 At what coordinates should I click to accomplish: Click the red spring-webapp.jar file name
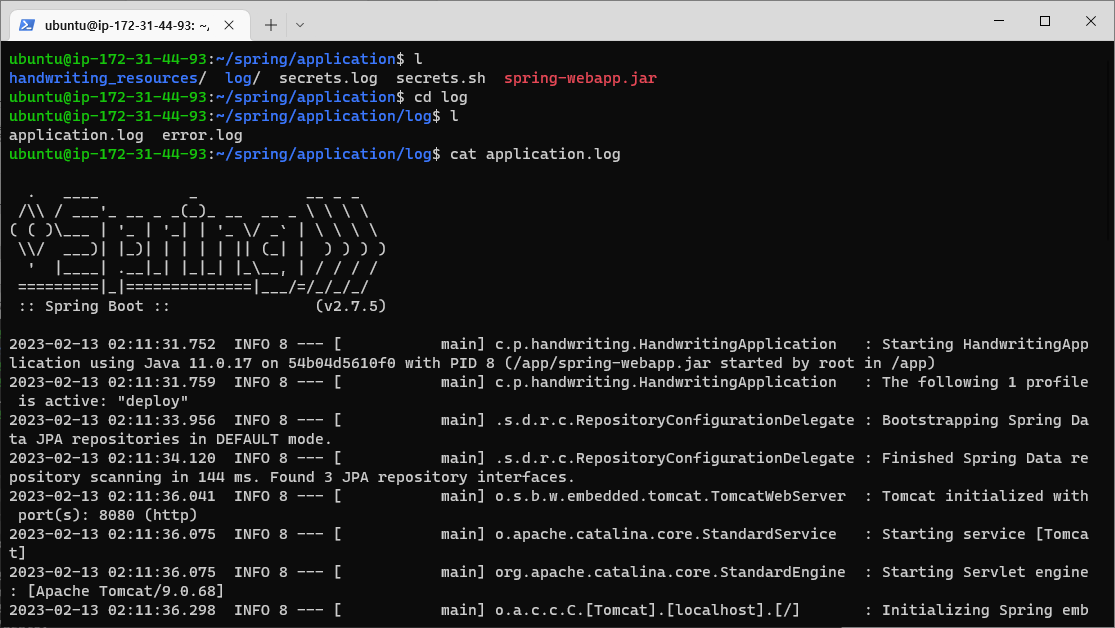[580, 78]
